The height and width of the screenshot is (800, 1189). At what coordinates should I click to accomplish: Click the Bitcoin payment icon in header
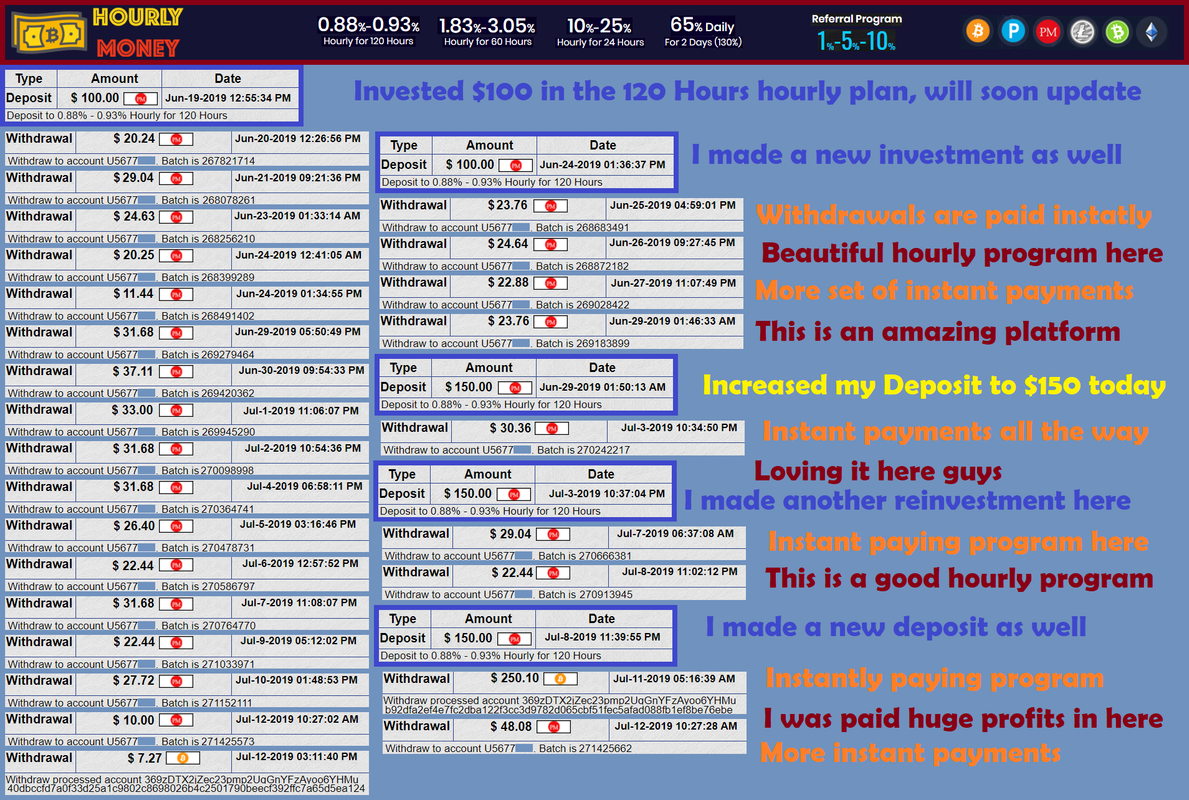[x=977, y=32]
